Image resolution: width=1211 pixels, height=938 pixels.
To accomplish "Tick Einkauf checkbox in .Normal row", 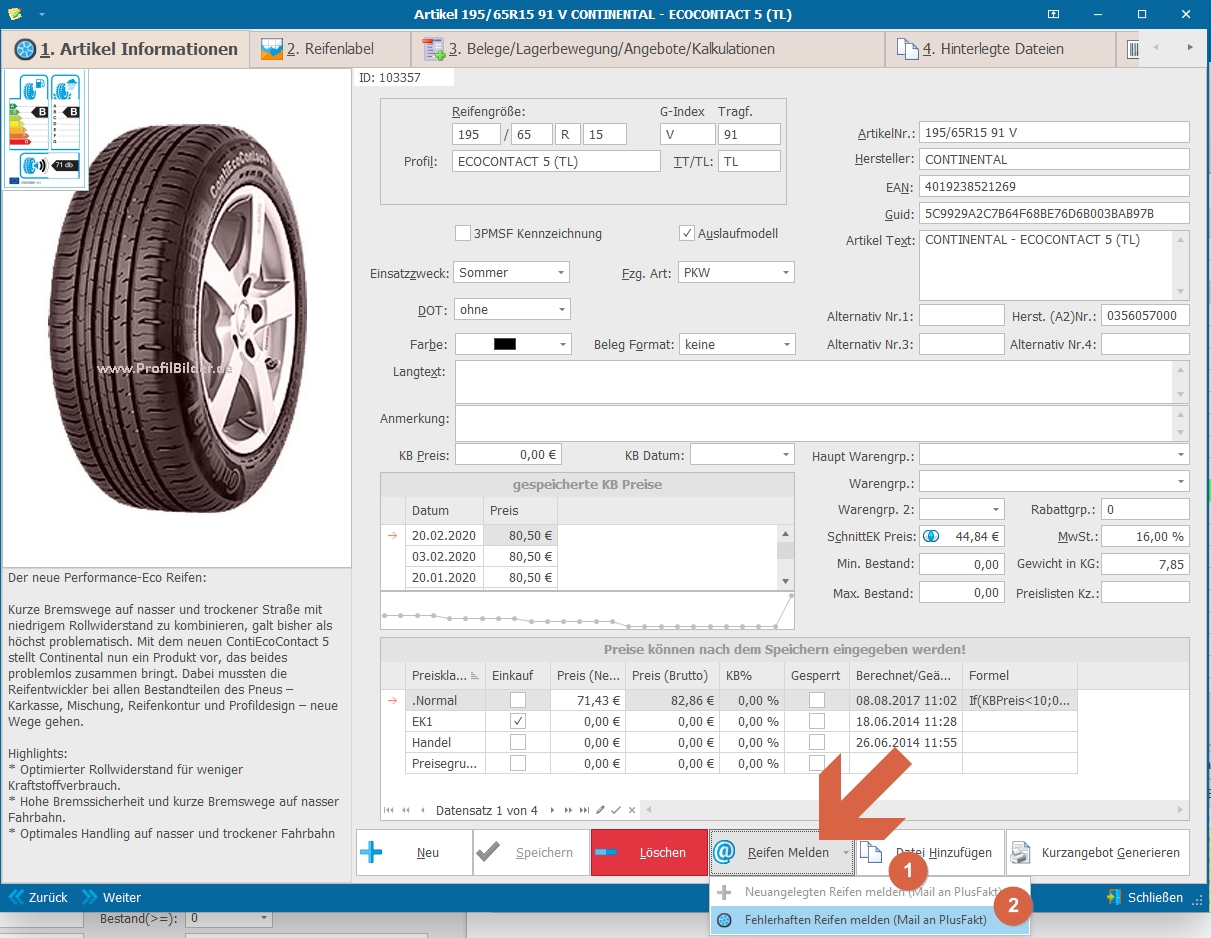I will click(518, 700).
